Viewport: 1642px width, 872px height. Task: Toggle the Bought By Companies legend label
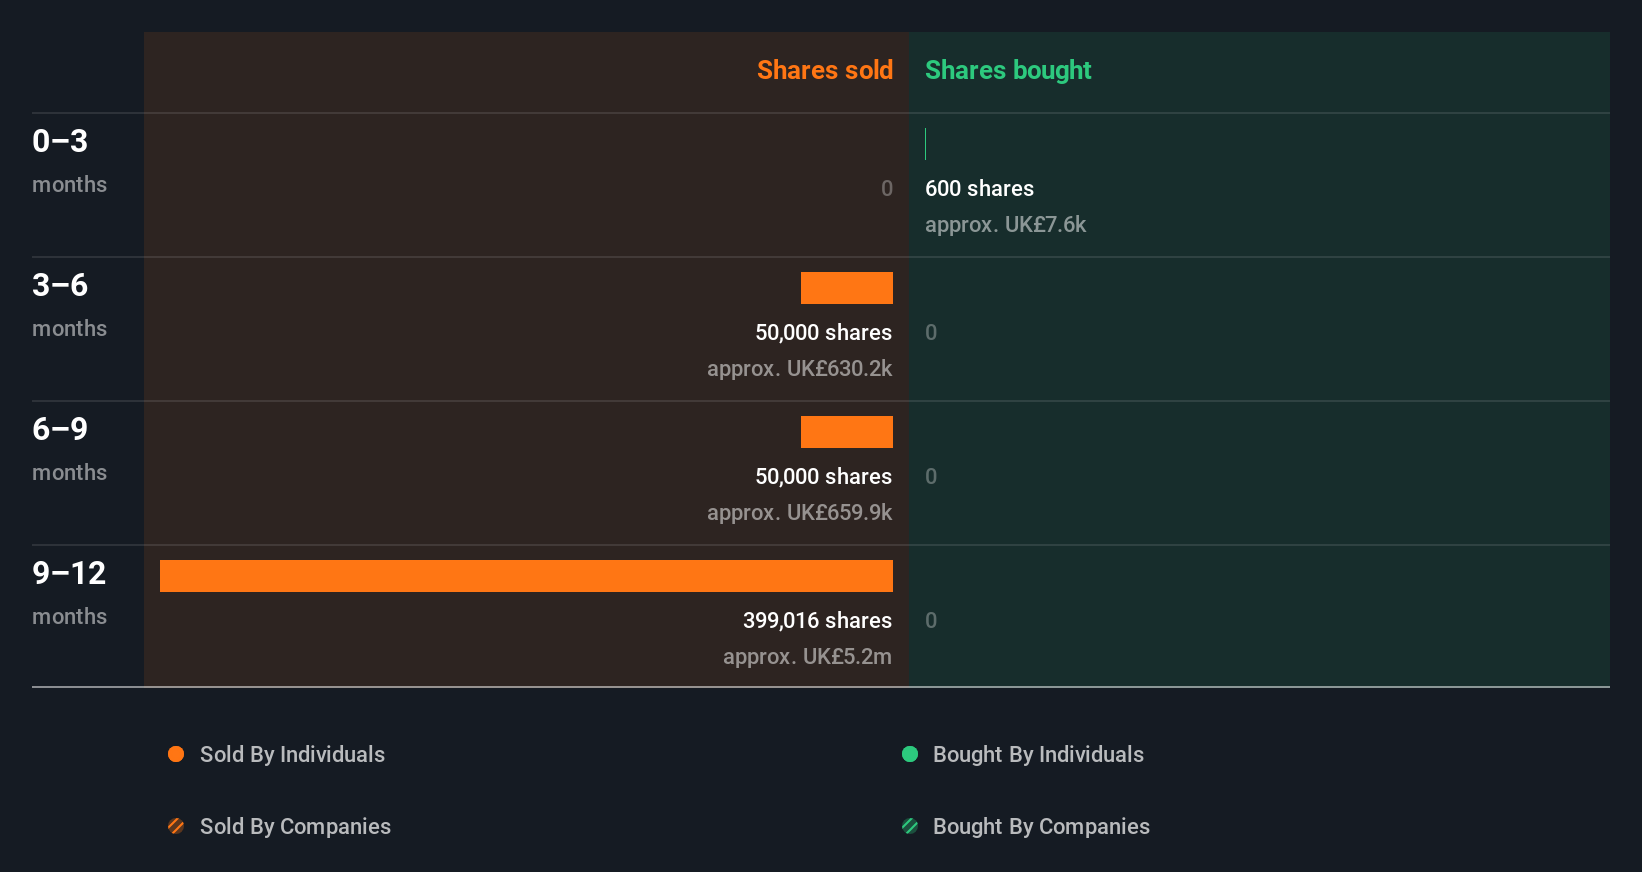click(1041, 826)
